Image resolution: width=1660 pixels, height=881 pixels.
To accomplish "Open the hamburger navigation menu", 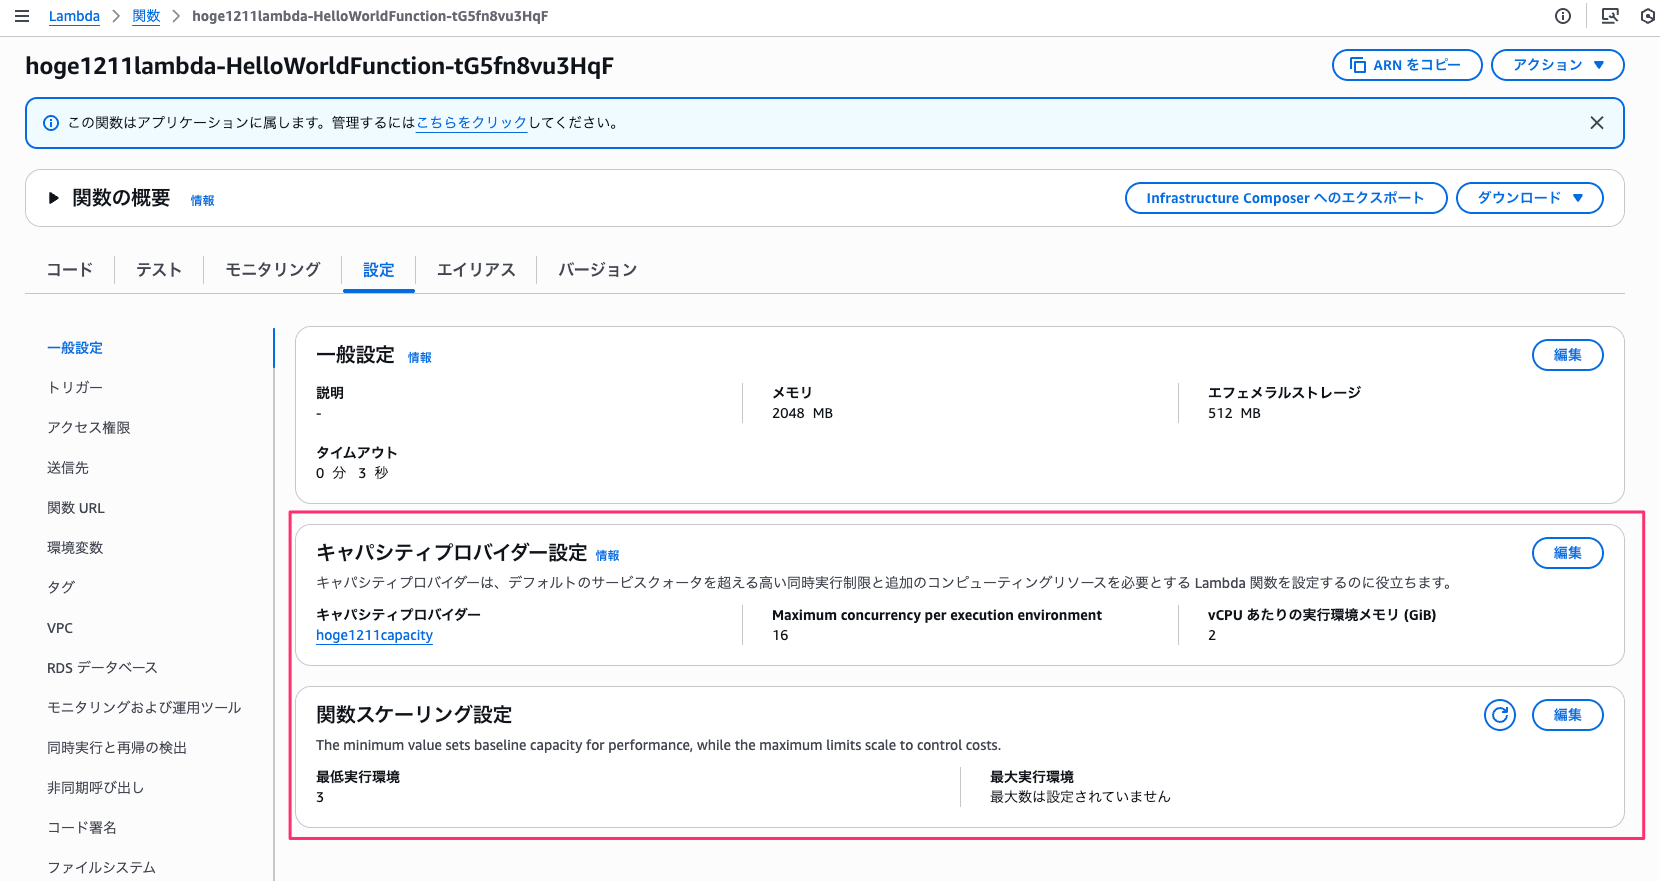I will pyautogui.click(x=22, y=16).
